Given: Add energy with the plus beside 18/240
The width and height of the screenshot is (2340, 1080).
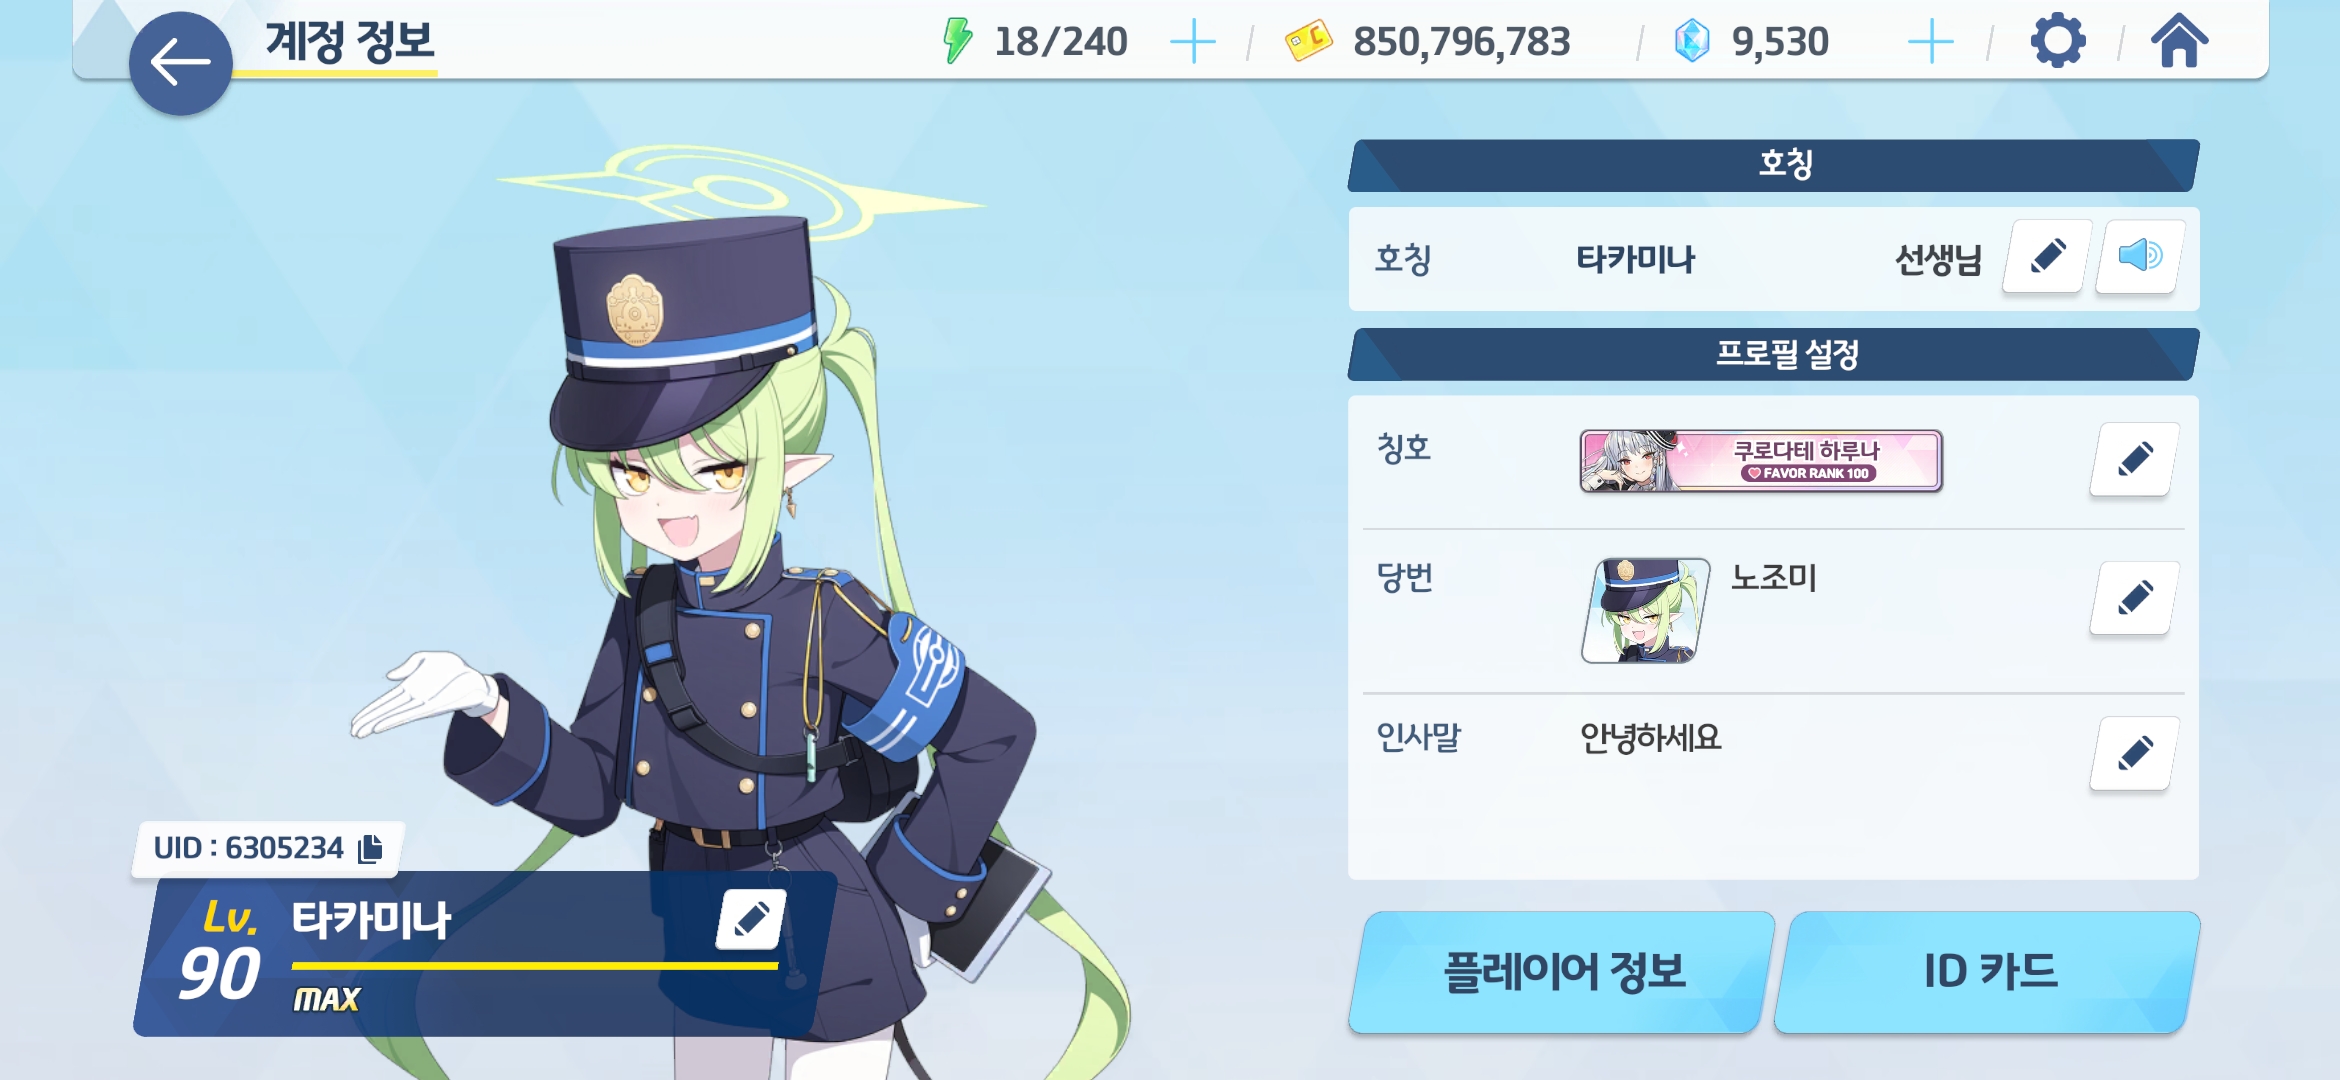Looking at the screenshot, I should 1192,43.
